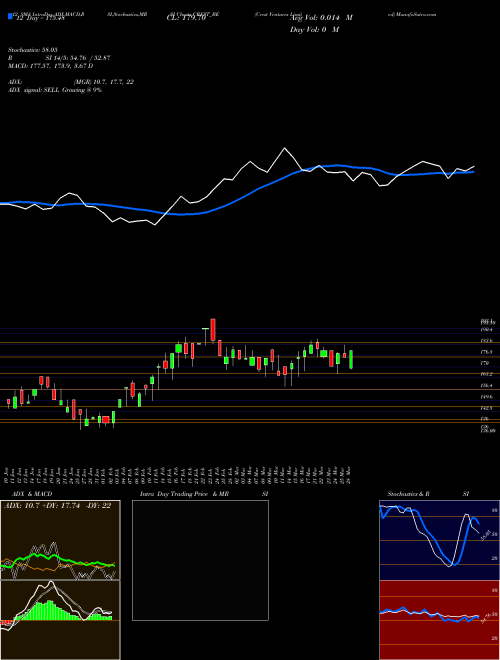Screen dimensions: 500x660
Task: Click the 'SI 14/3: 54.76 / 52.87' value
Action: [x=78, y=58]
